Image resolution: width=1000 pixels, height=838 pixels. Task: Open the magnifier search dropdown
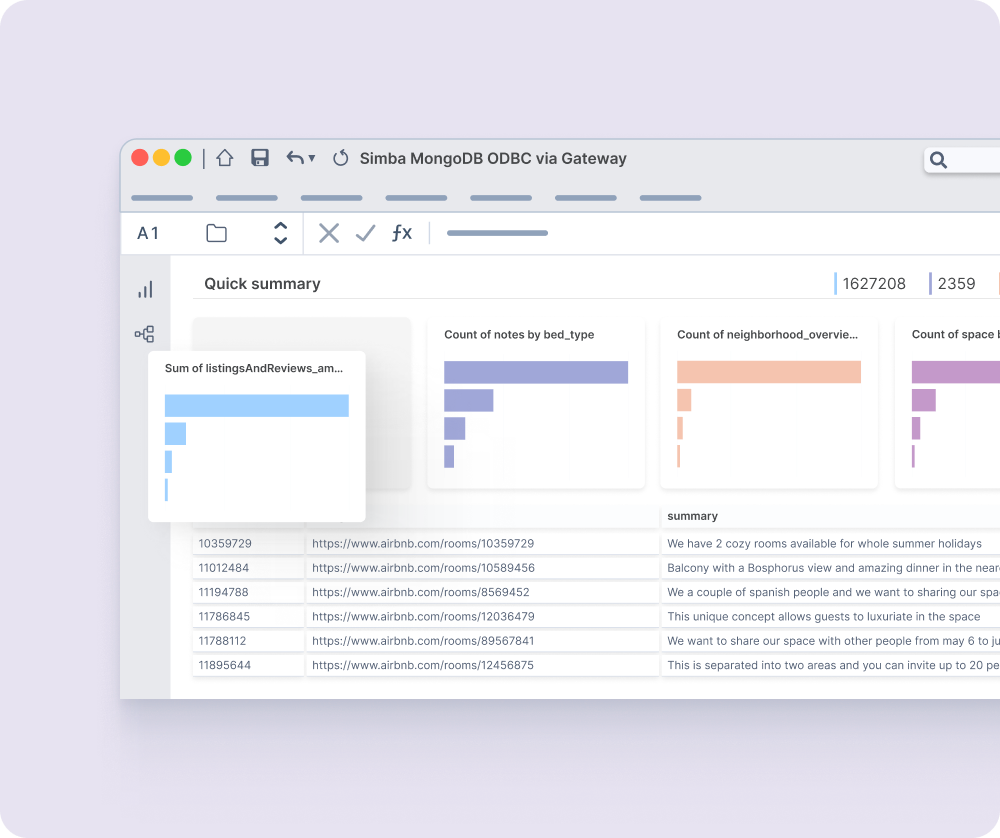click(x=937, y=160)
